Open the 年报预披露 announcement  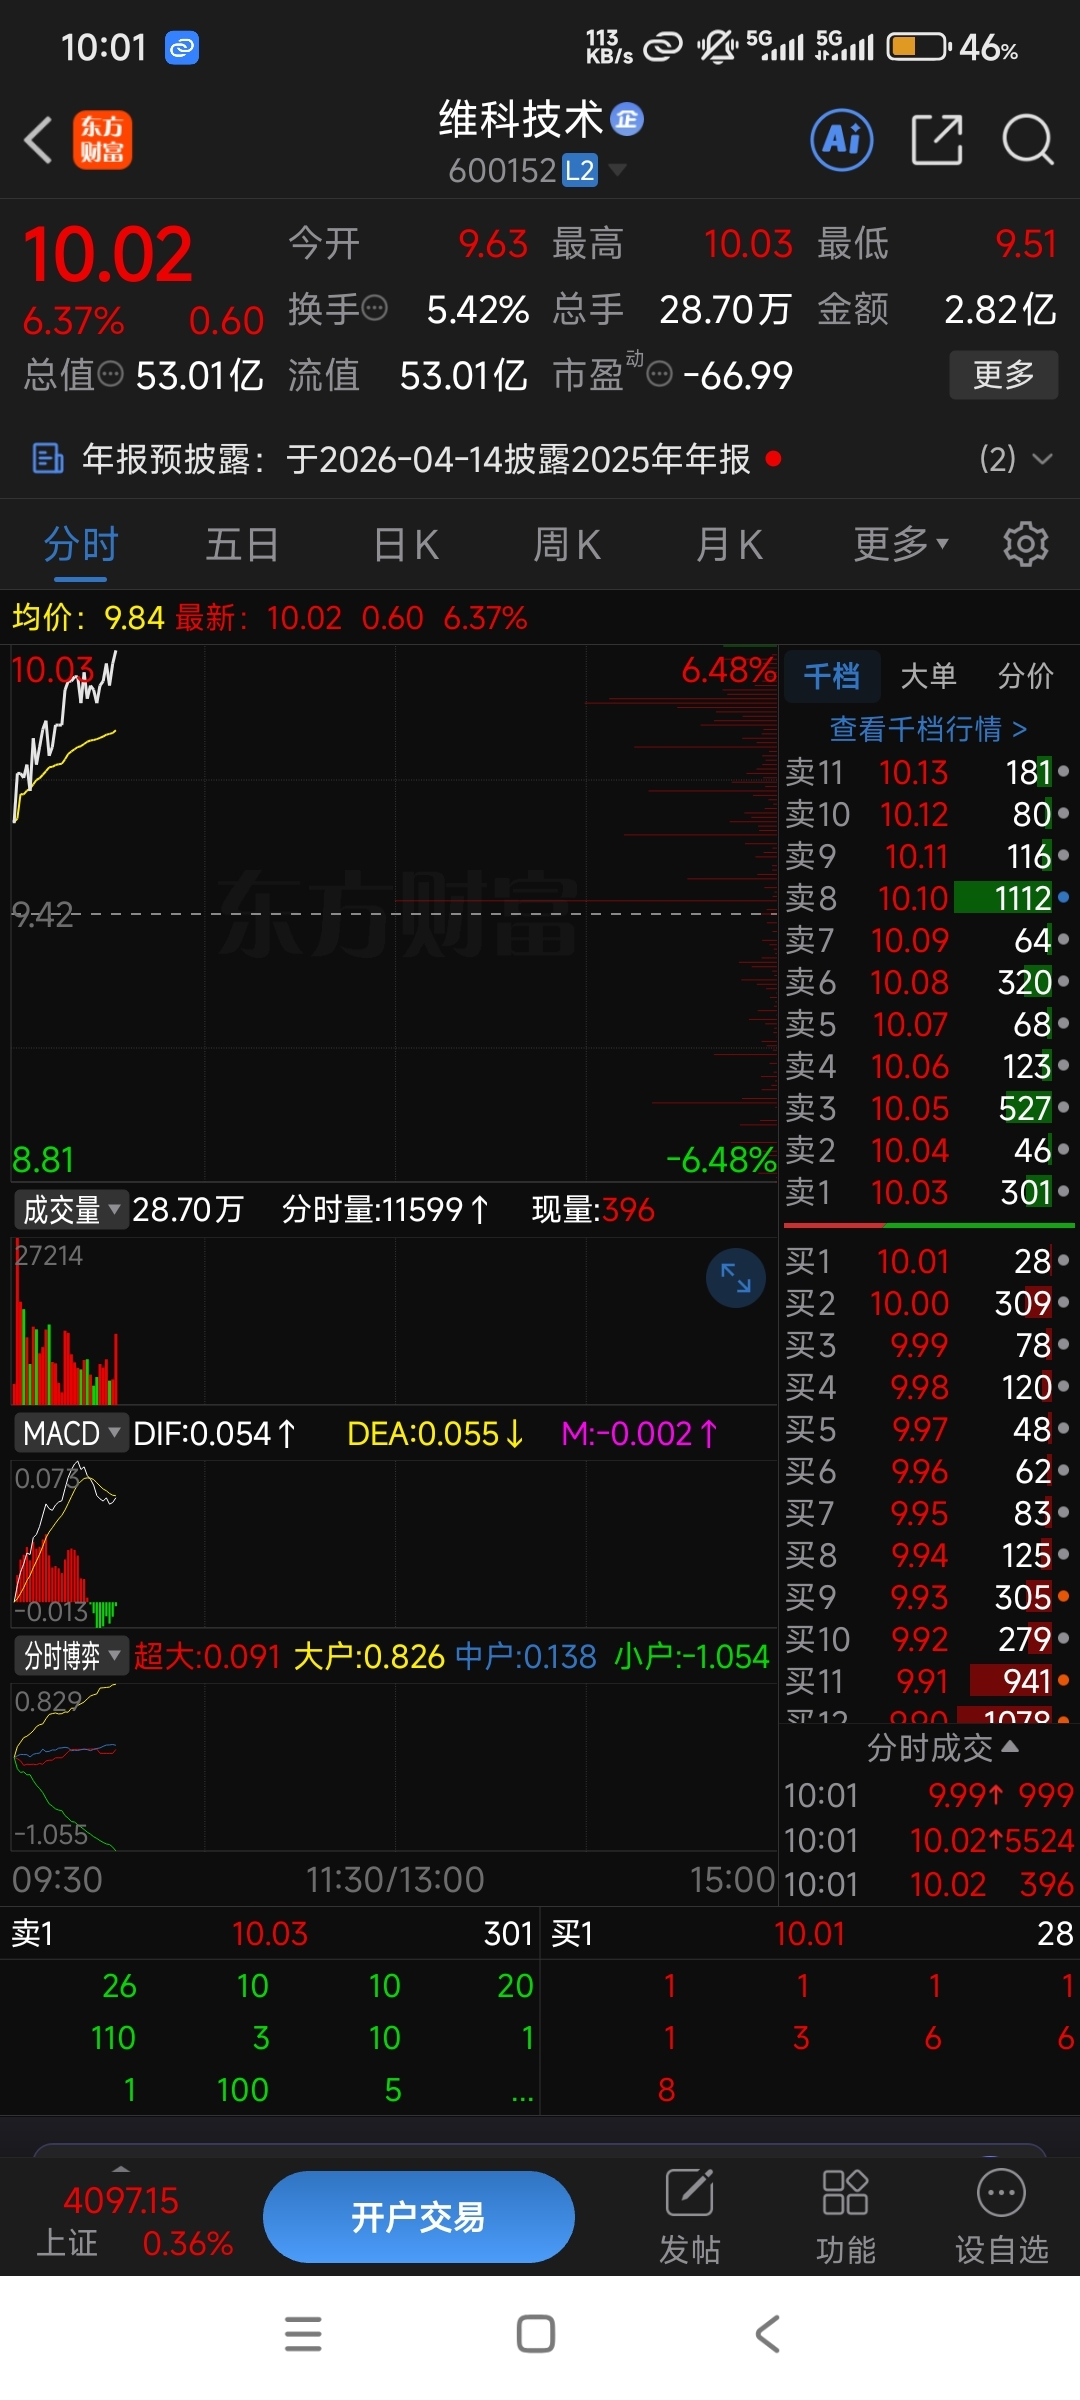(416, 459)
